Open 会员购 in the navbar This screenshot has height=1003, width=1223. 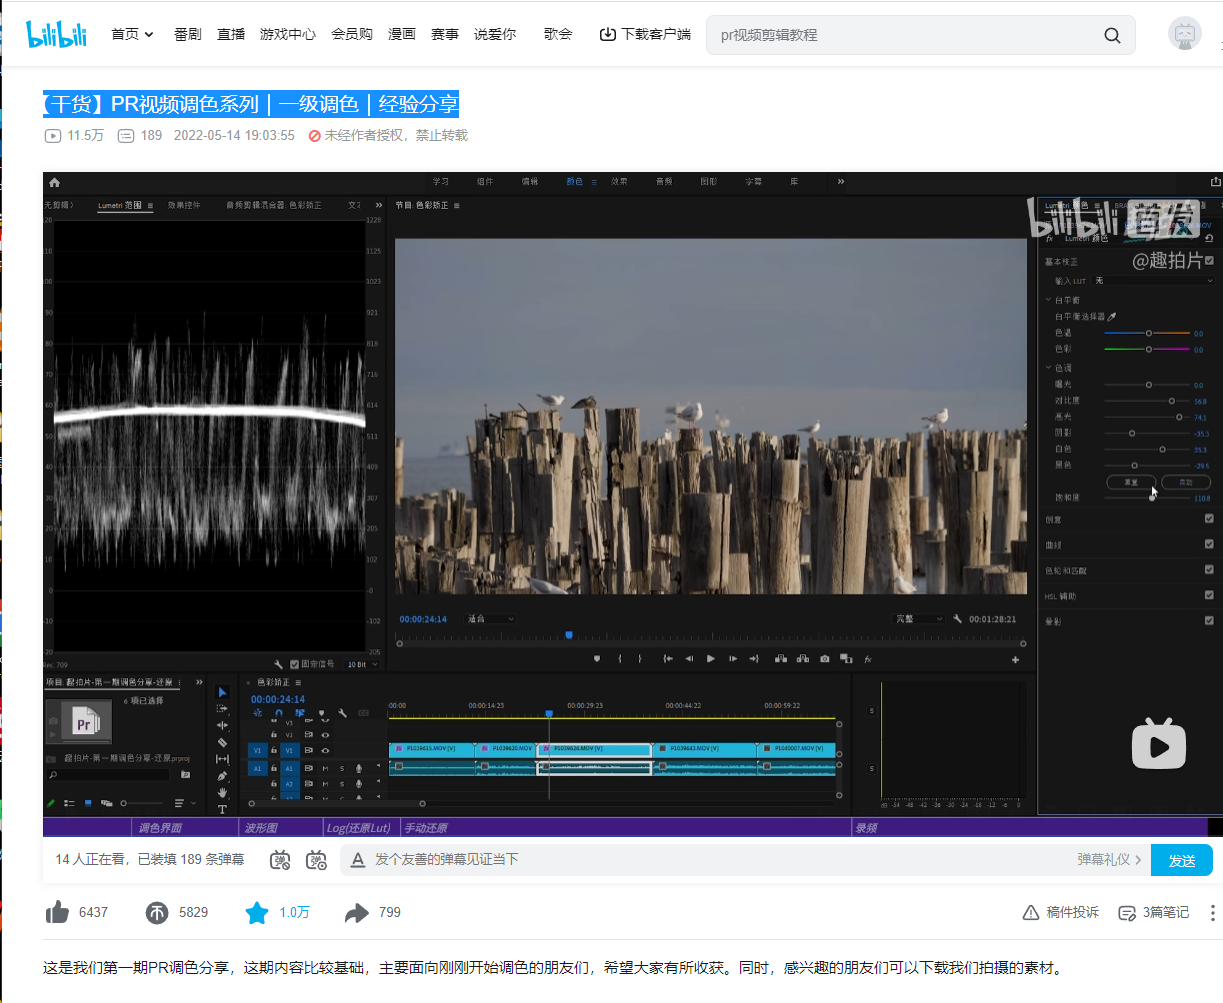[352, 34]
